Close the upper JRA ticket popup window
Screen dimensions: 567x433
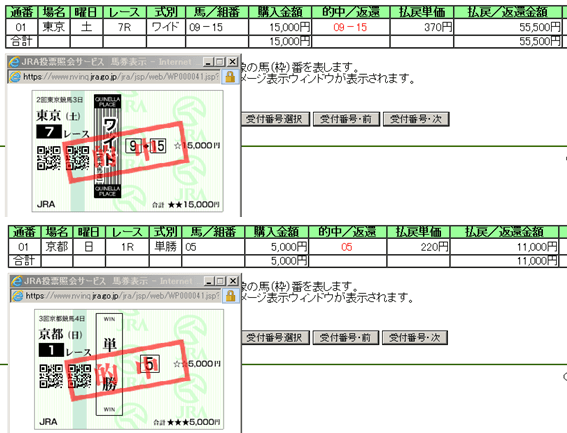coord(233,62)
